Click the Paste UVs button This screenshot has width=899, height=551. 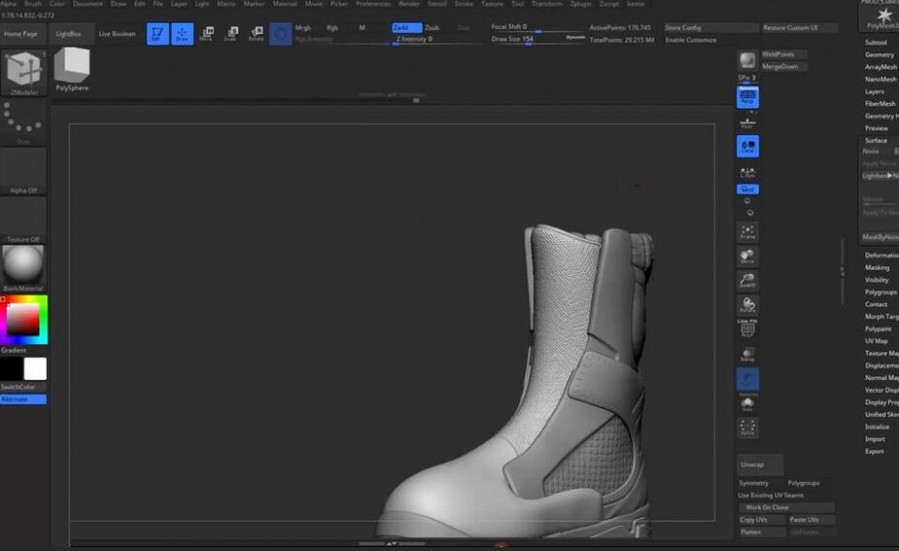[811, 520]
